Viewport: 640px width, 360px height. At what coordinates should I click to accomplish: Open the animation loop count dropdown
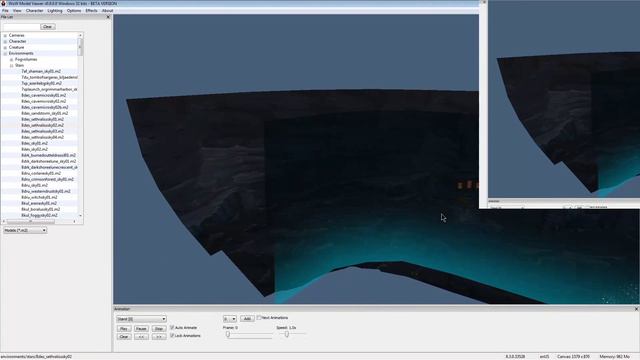click(230, 319)
